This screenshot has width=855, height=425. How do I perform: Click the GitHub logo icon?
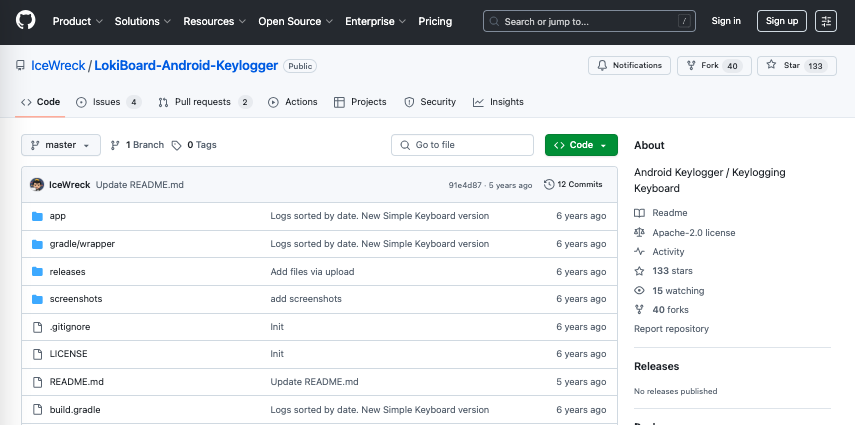26,21
